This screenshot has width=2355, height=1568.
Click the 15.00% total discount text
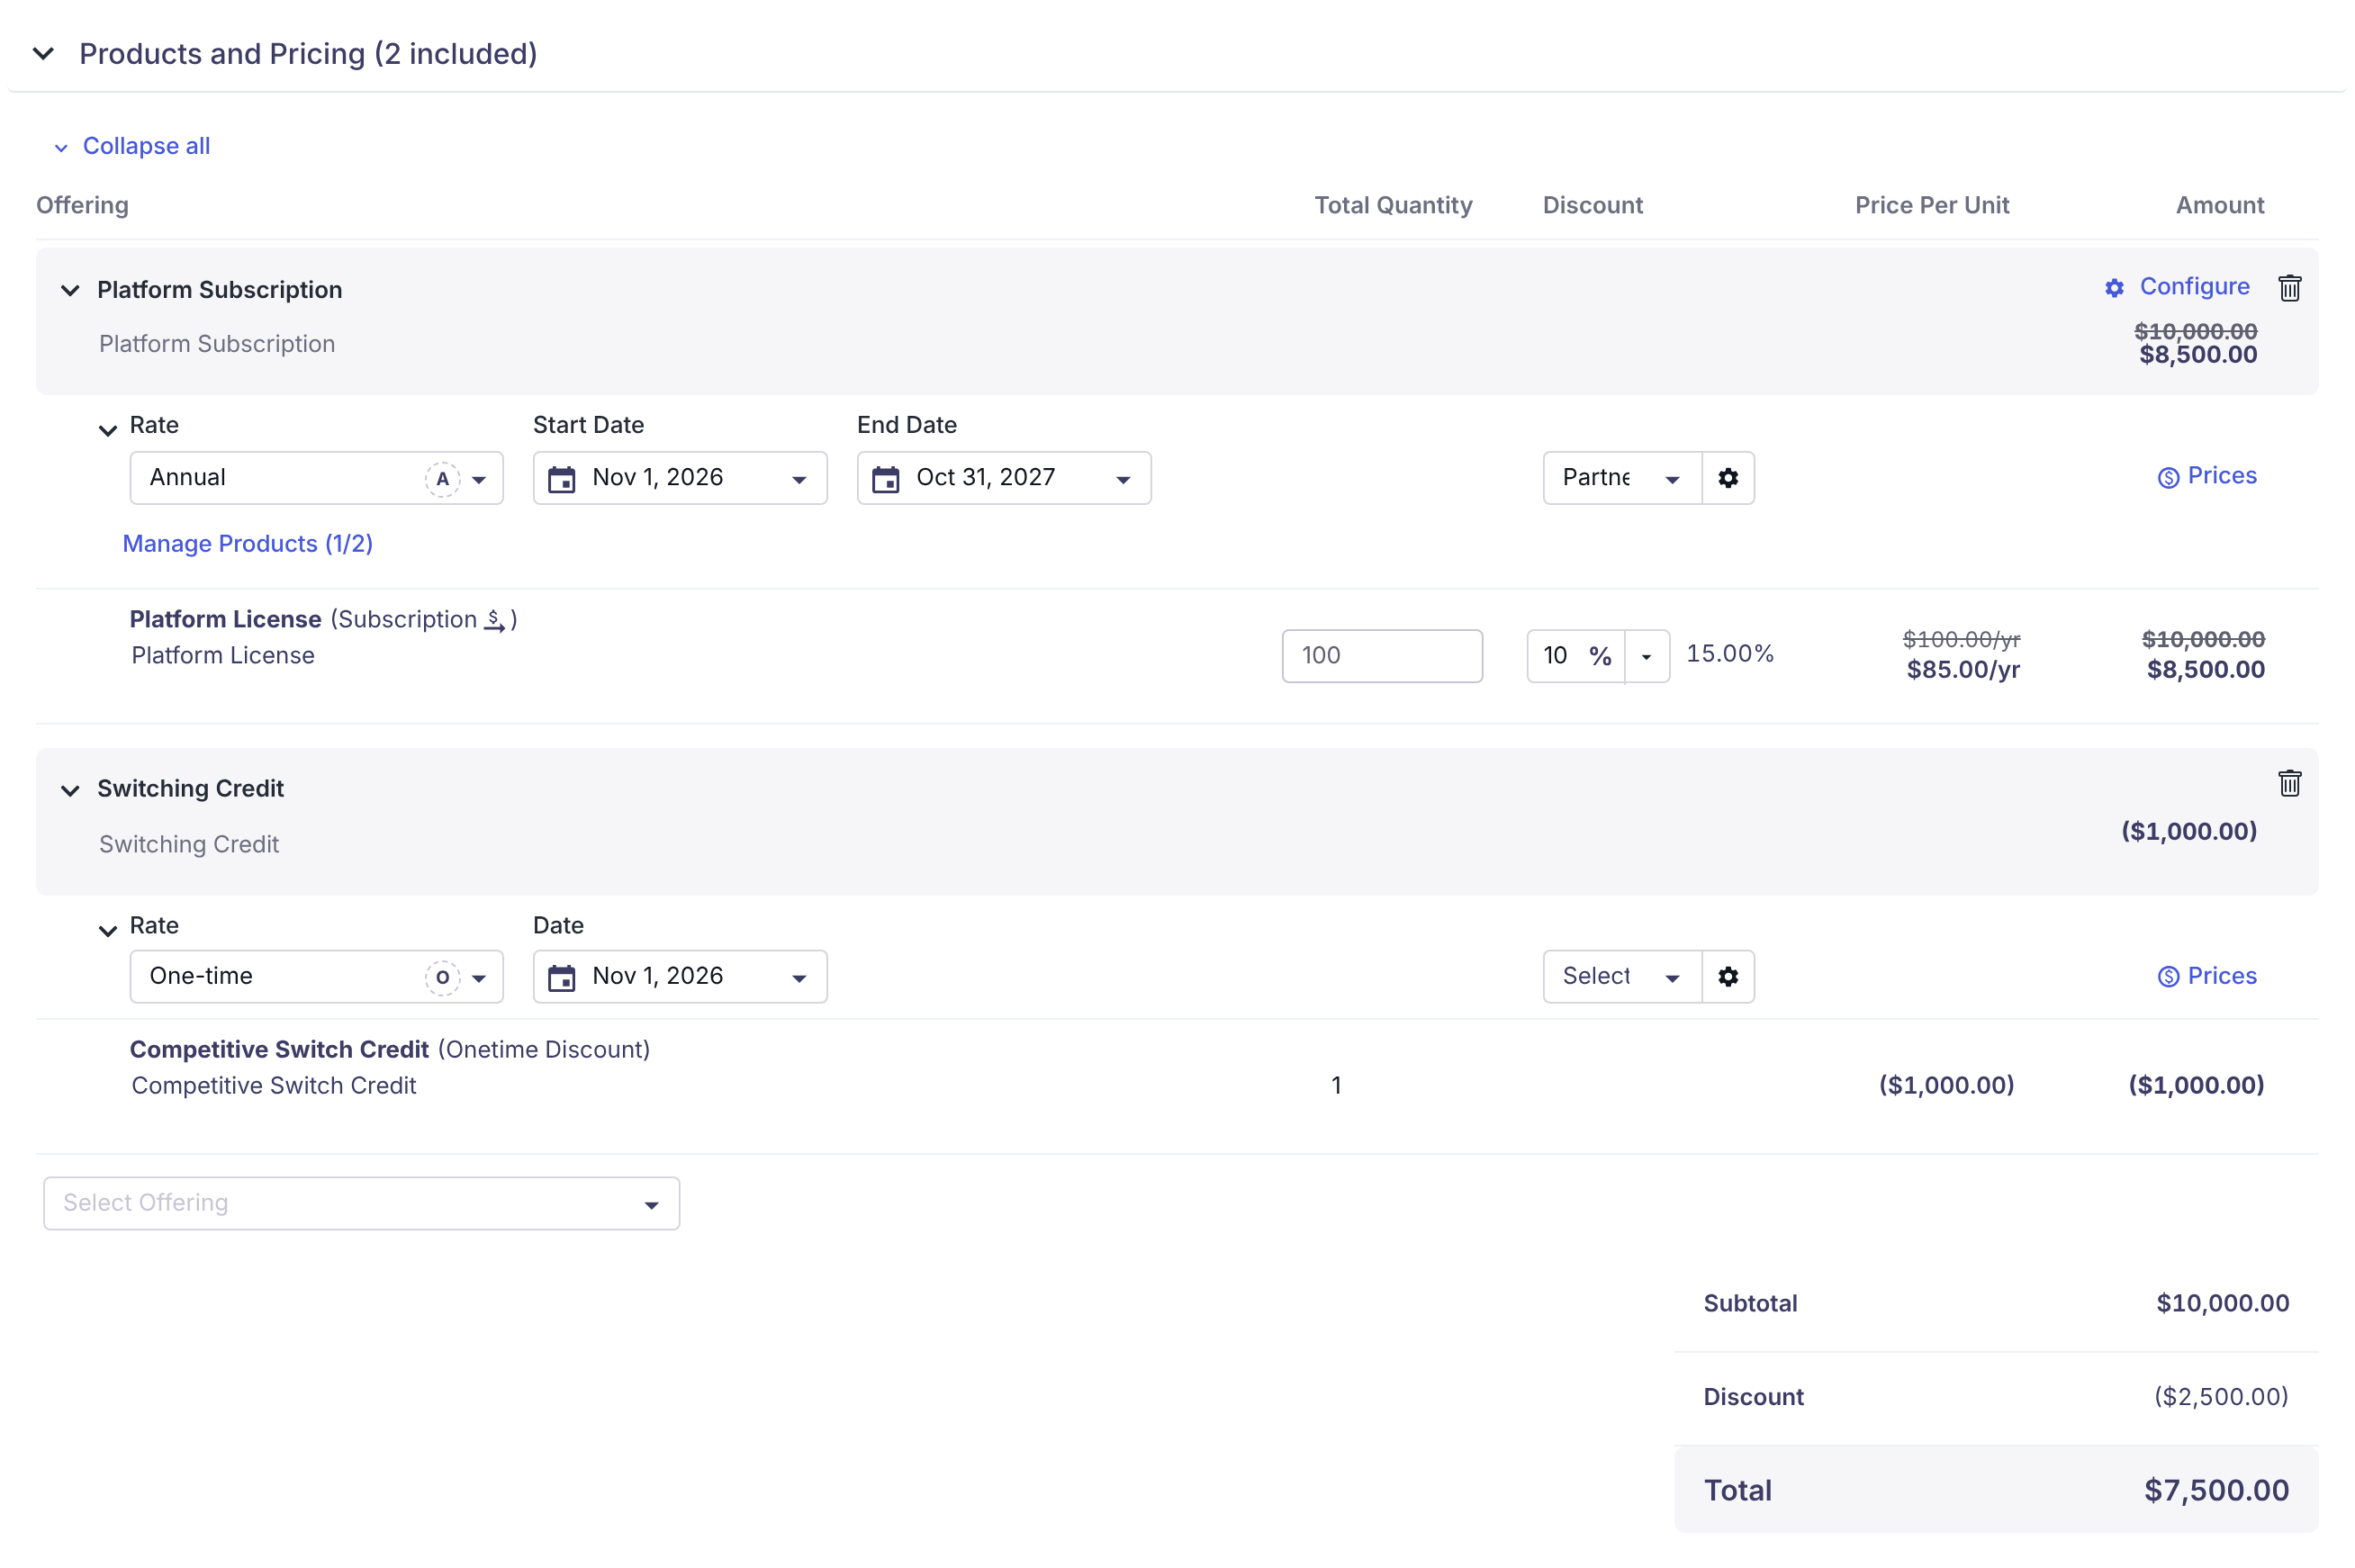1729,654
